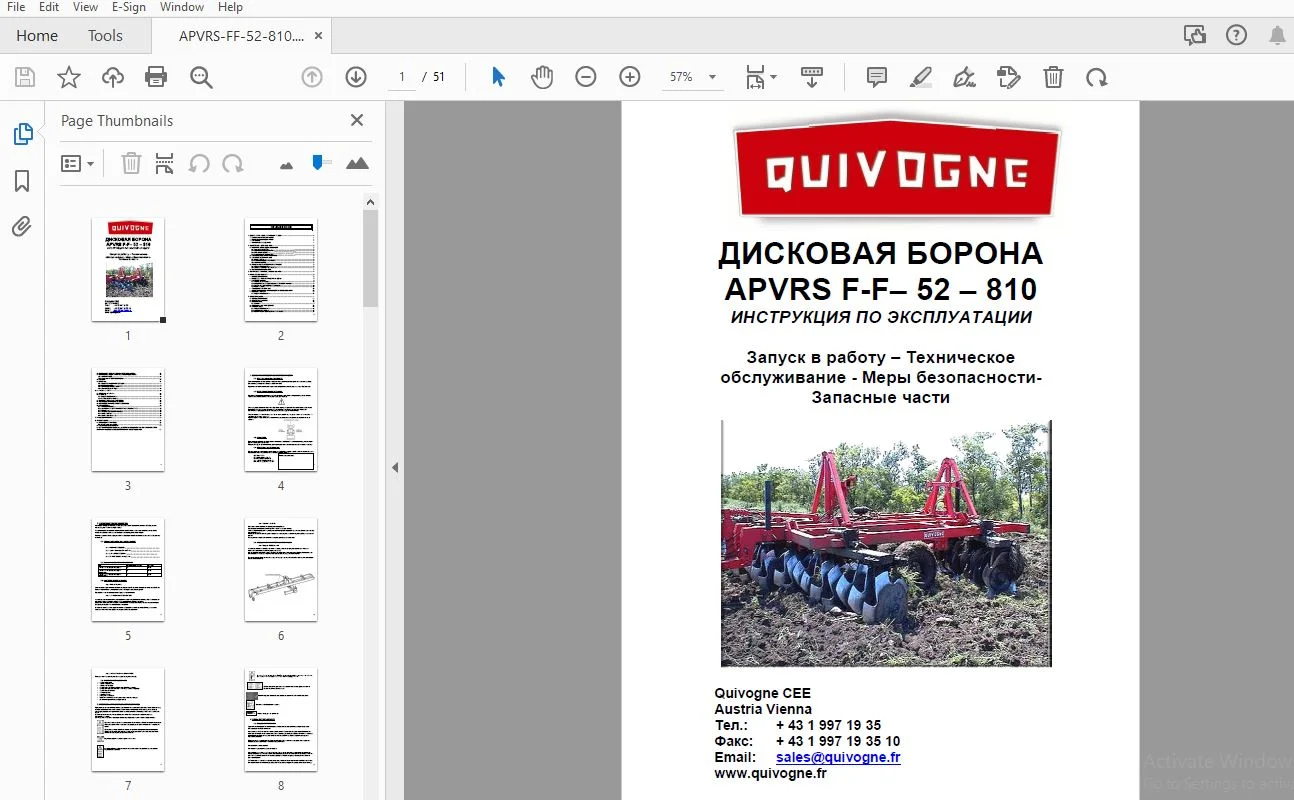Select page 4 thumbnail
Viewport: 1294px width, 800px height.
pyautogui.click(x=281, y=420)
